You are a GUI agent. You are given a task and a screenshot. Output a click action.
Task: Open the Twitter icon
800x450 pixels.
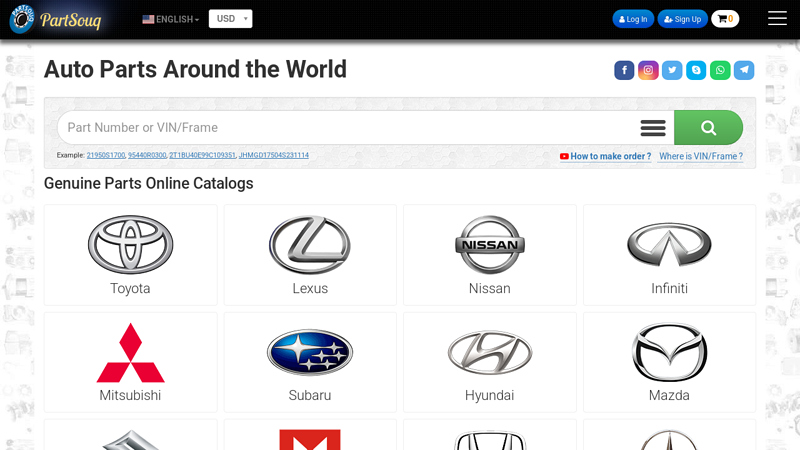[x=672, y=70]
